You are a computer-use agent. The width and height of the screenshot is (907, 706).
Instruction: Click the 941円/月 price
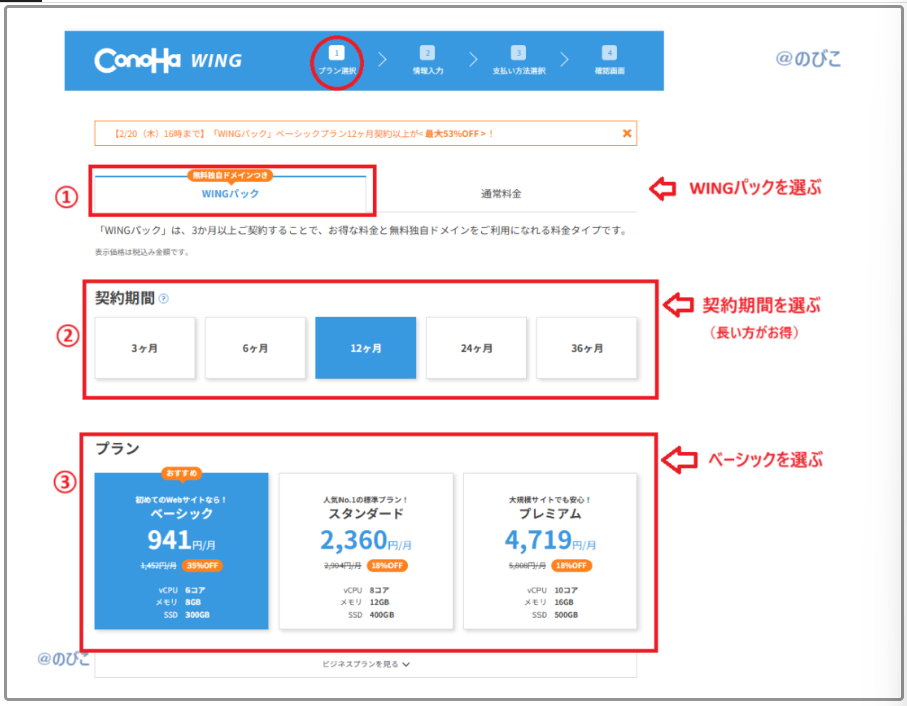pyautogui.click(x=182, y=540)
